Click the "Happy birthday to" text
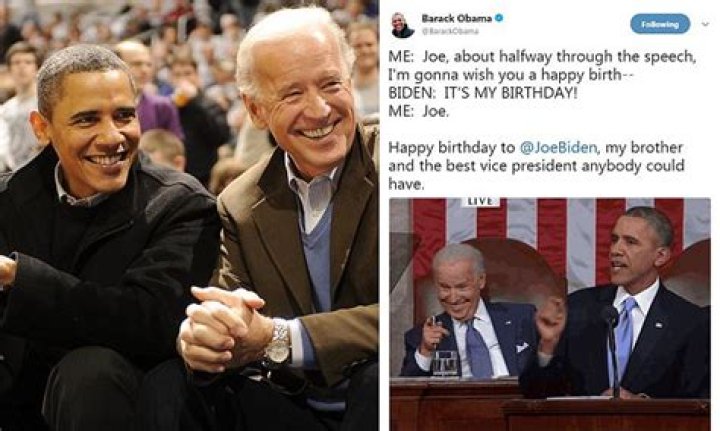720x431 pixels. tap(452, 148)
